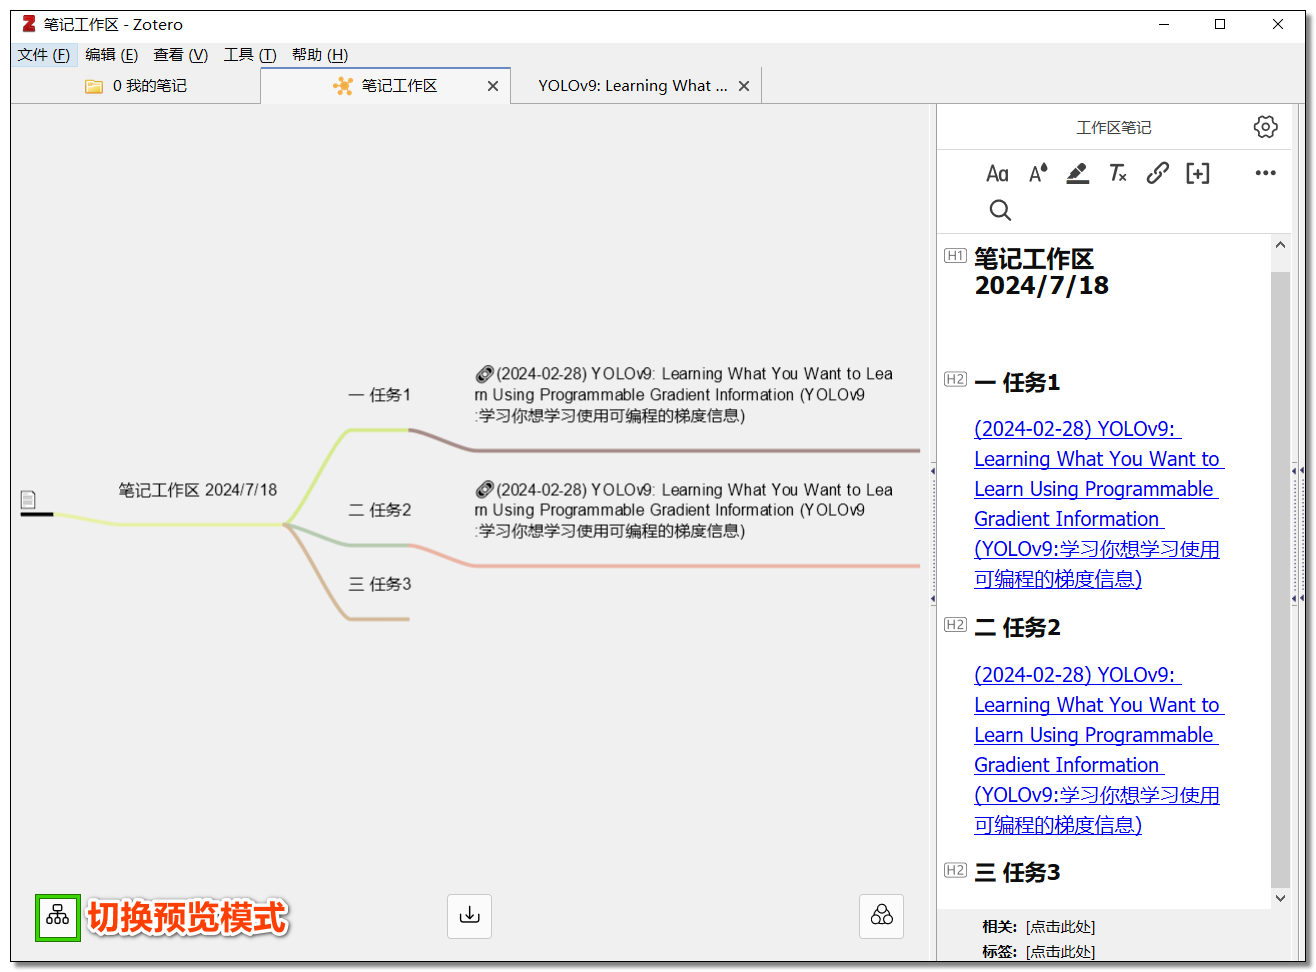
Task: Click 相关 [点击此处] link
Action: [x=1060, y=927]
